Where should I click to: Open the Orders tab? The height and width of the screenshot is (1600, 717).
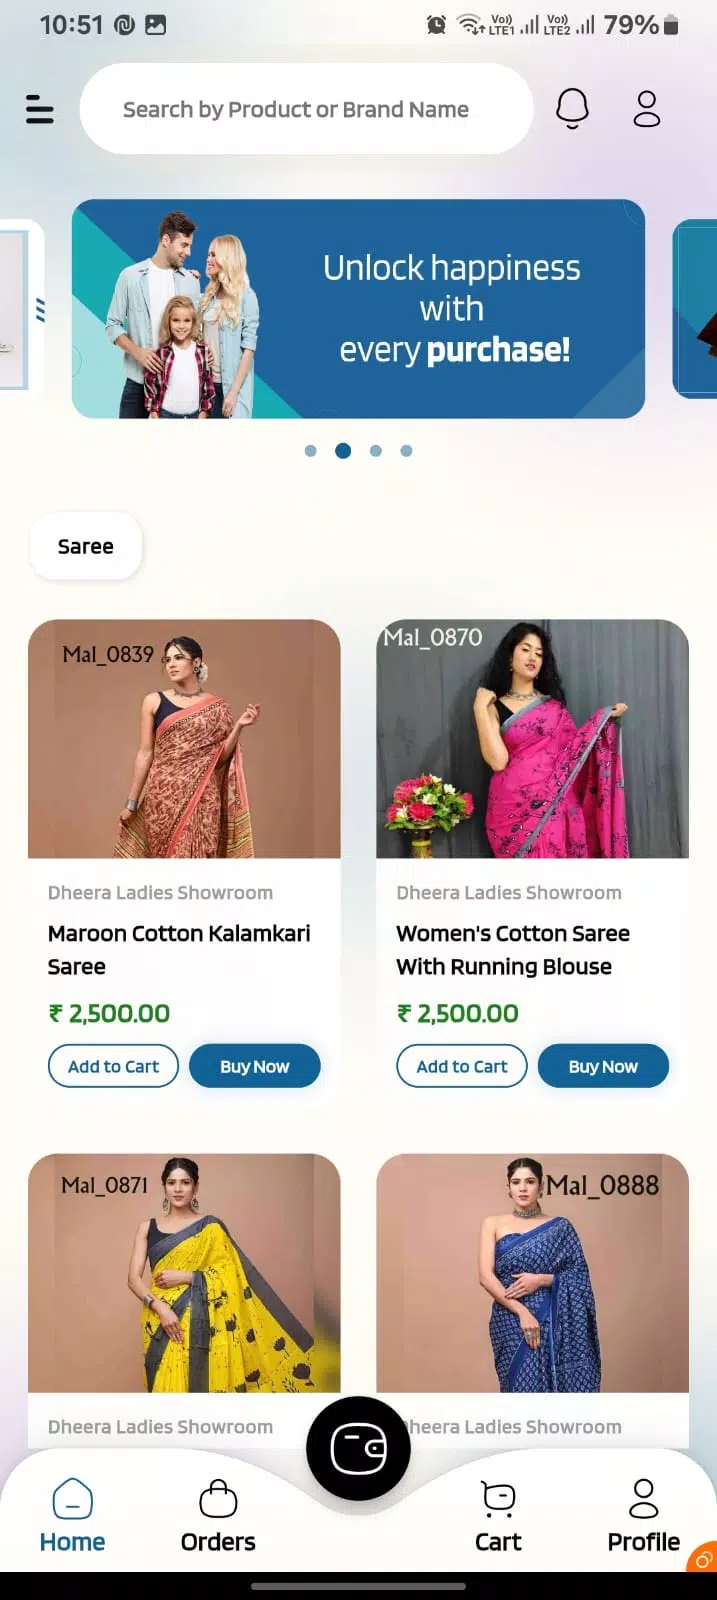point(218,1516)
